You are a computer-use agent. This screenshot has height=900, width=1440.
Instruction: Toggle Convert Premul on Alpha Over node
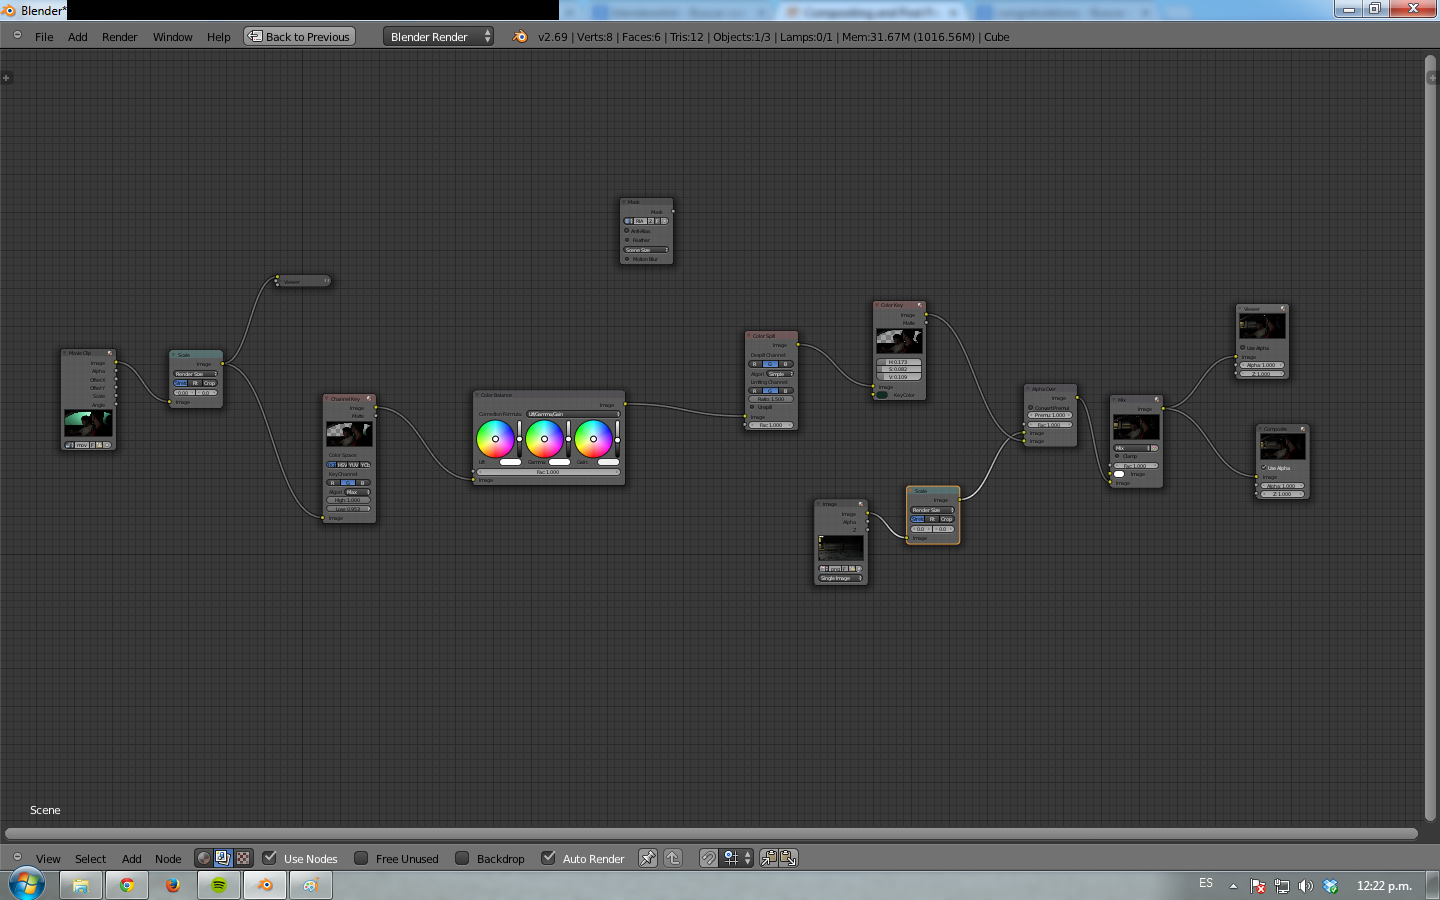coord(1030,408)
